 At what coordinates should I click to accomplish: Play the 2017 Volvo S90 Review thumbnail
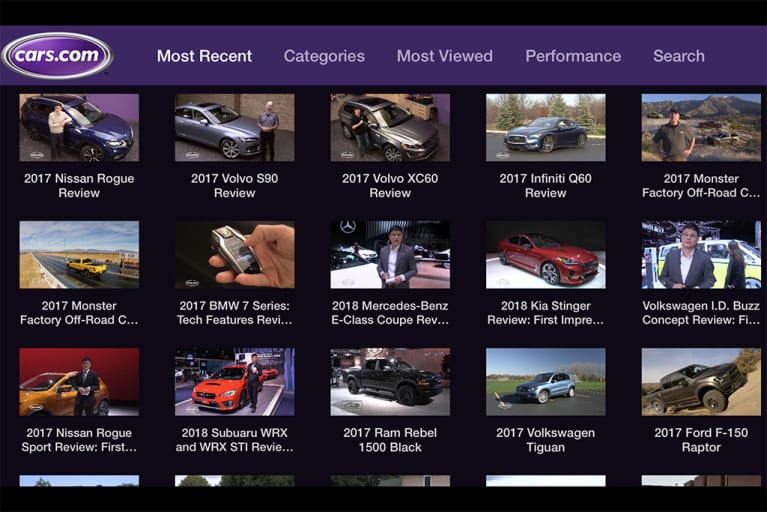pyautogui.click(x=235, y=128)
